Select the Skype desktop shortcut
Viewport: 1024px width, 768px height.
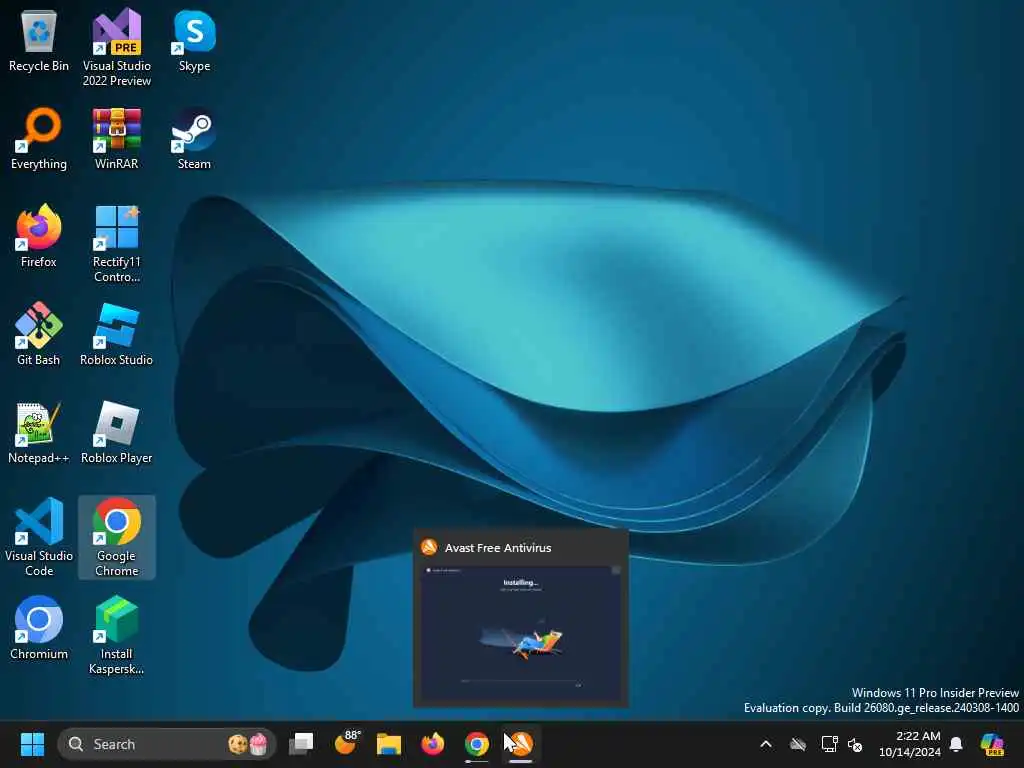194,40
